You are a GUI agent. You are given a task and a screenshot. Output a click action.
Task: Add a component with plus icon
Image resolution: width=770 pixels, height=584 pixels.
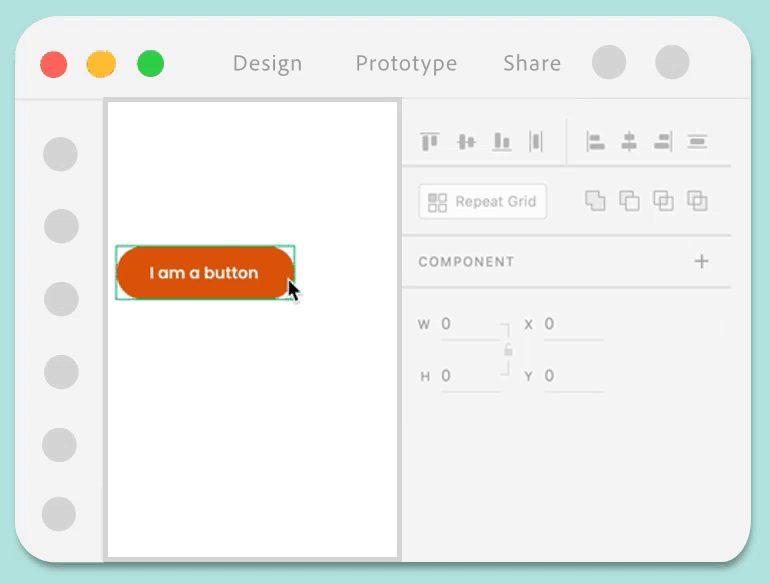coord(702,261)
